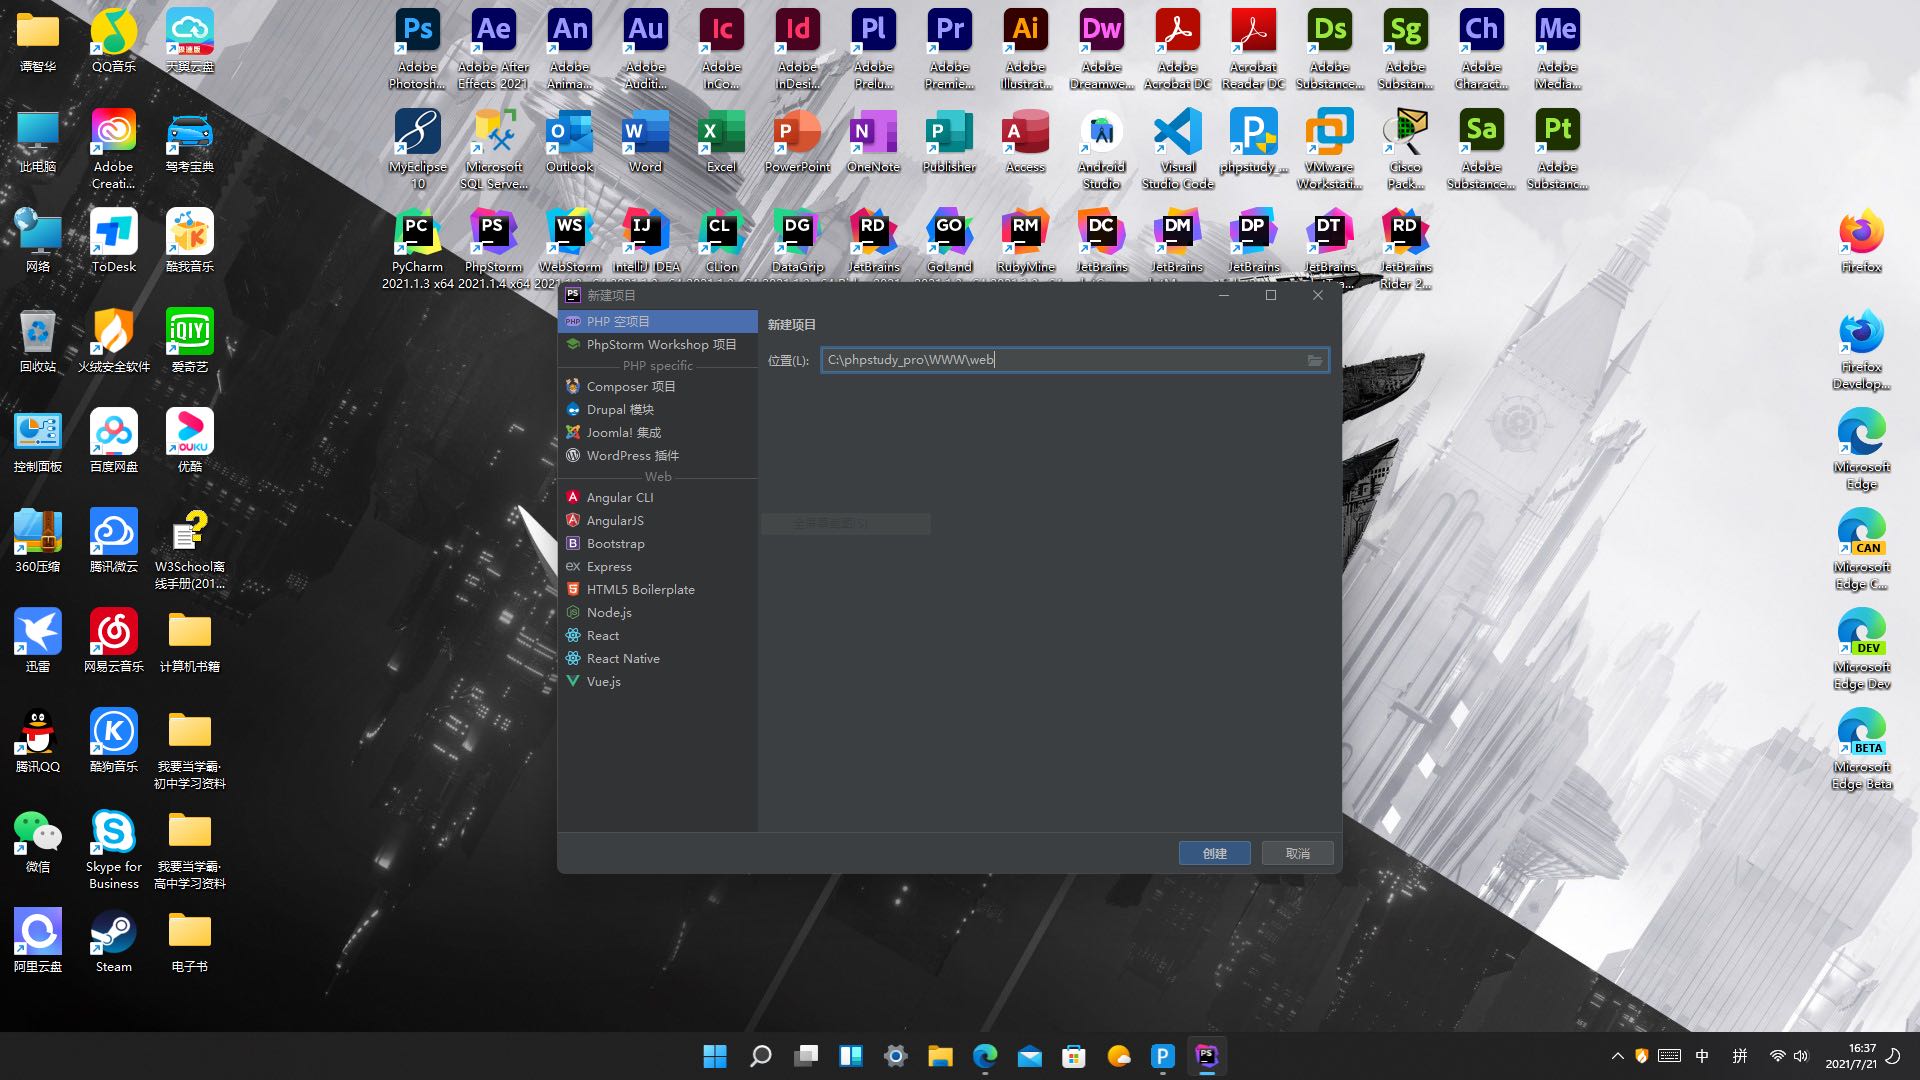Choose the Vue.js project type
This screenshot has height=1080, width=1920.
pyautogui.click(x=603, y=681)
